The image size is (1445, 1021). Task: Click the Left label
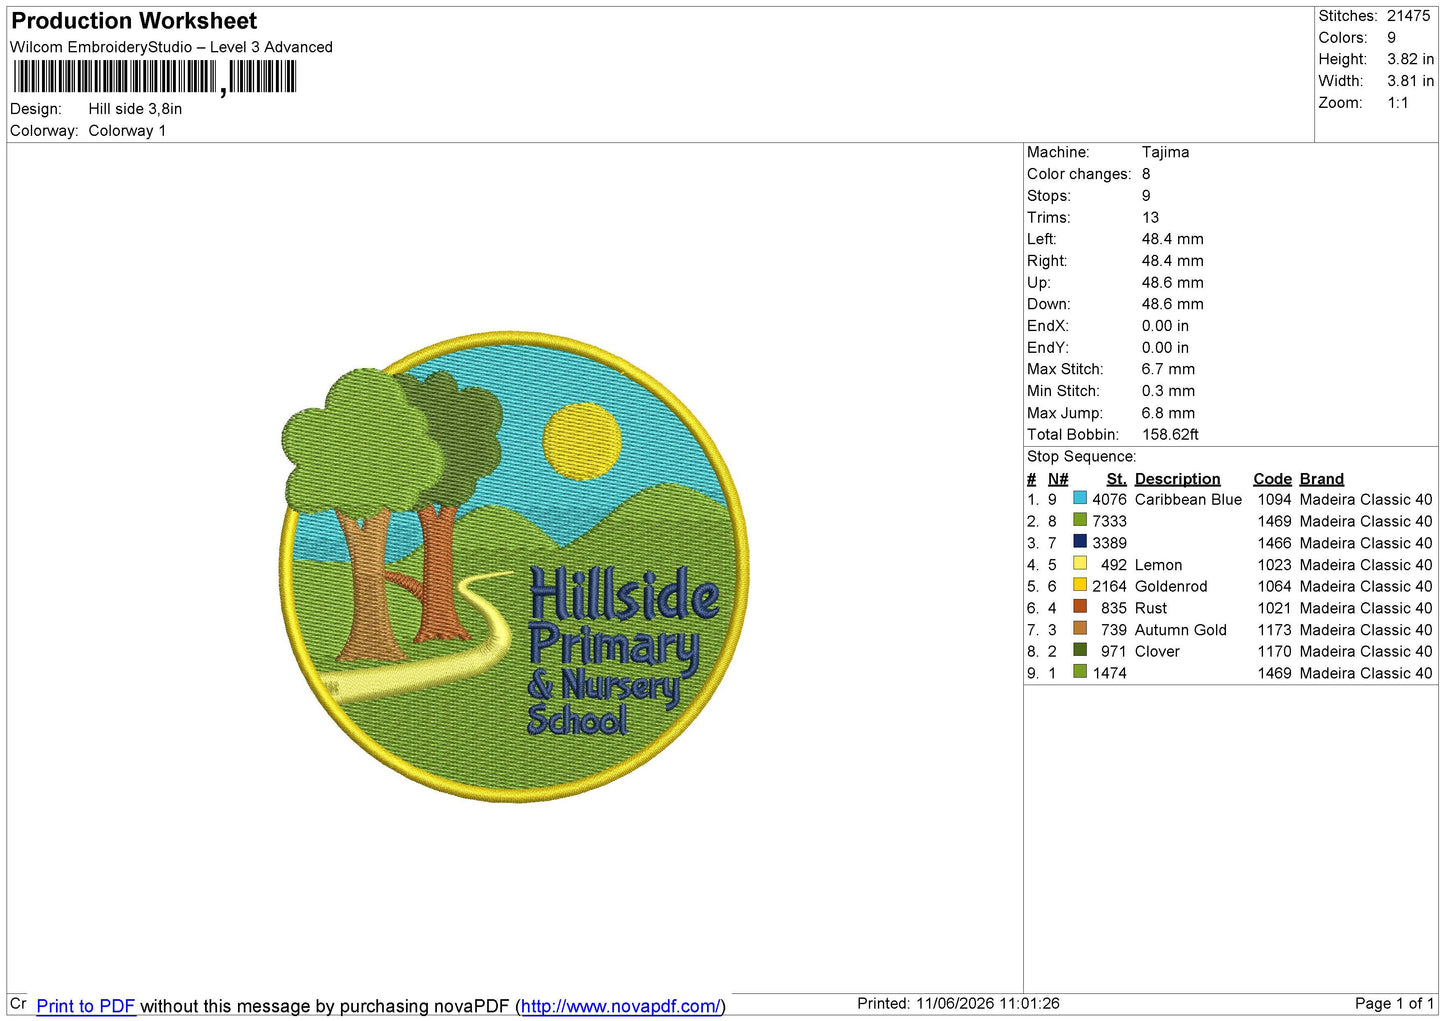click(1042, 239)
